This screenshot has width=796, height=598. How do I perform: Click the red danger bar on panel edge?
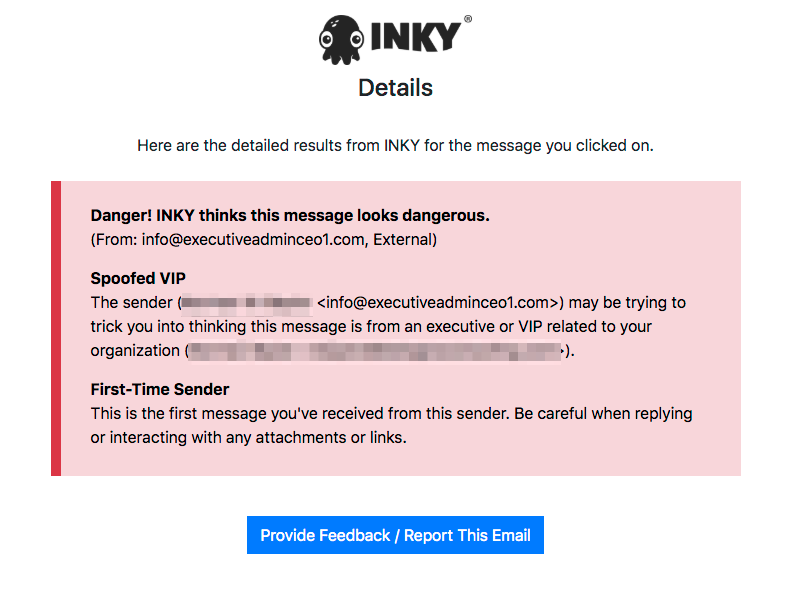[x=56, y=328]
